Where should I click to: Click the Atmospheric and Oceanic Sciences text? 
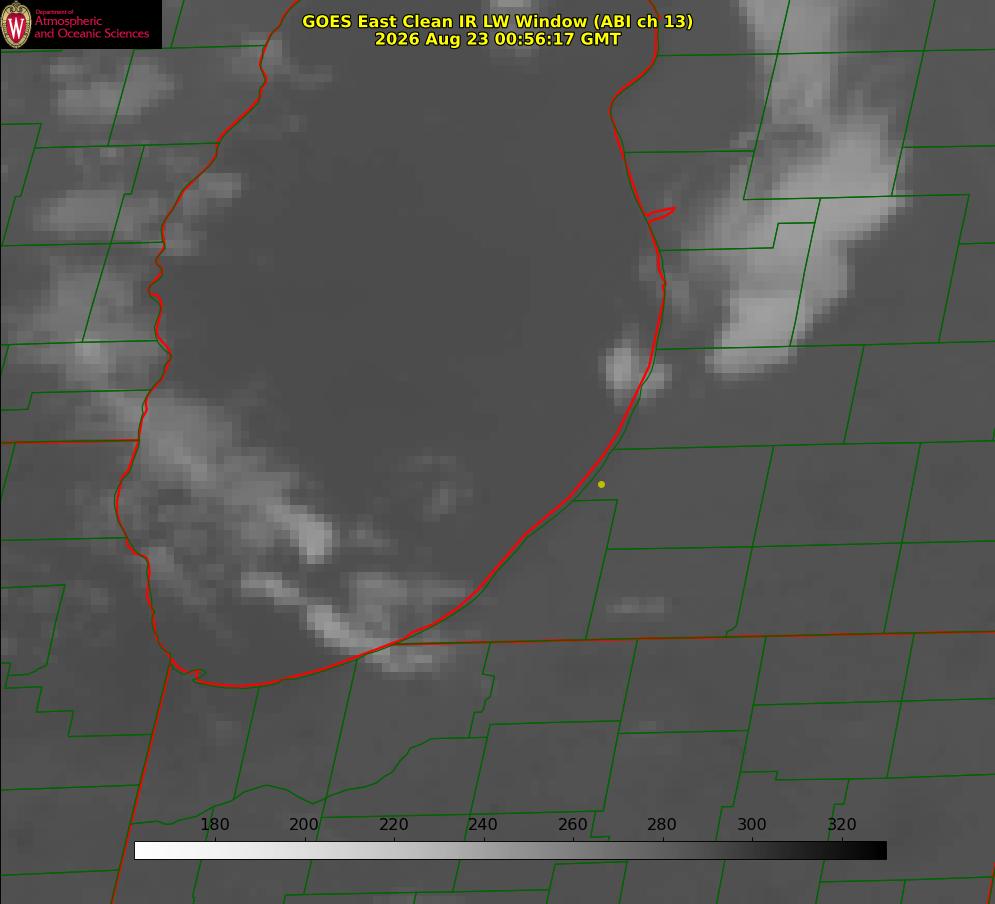pyautogui.click(x=91, y=27)
